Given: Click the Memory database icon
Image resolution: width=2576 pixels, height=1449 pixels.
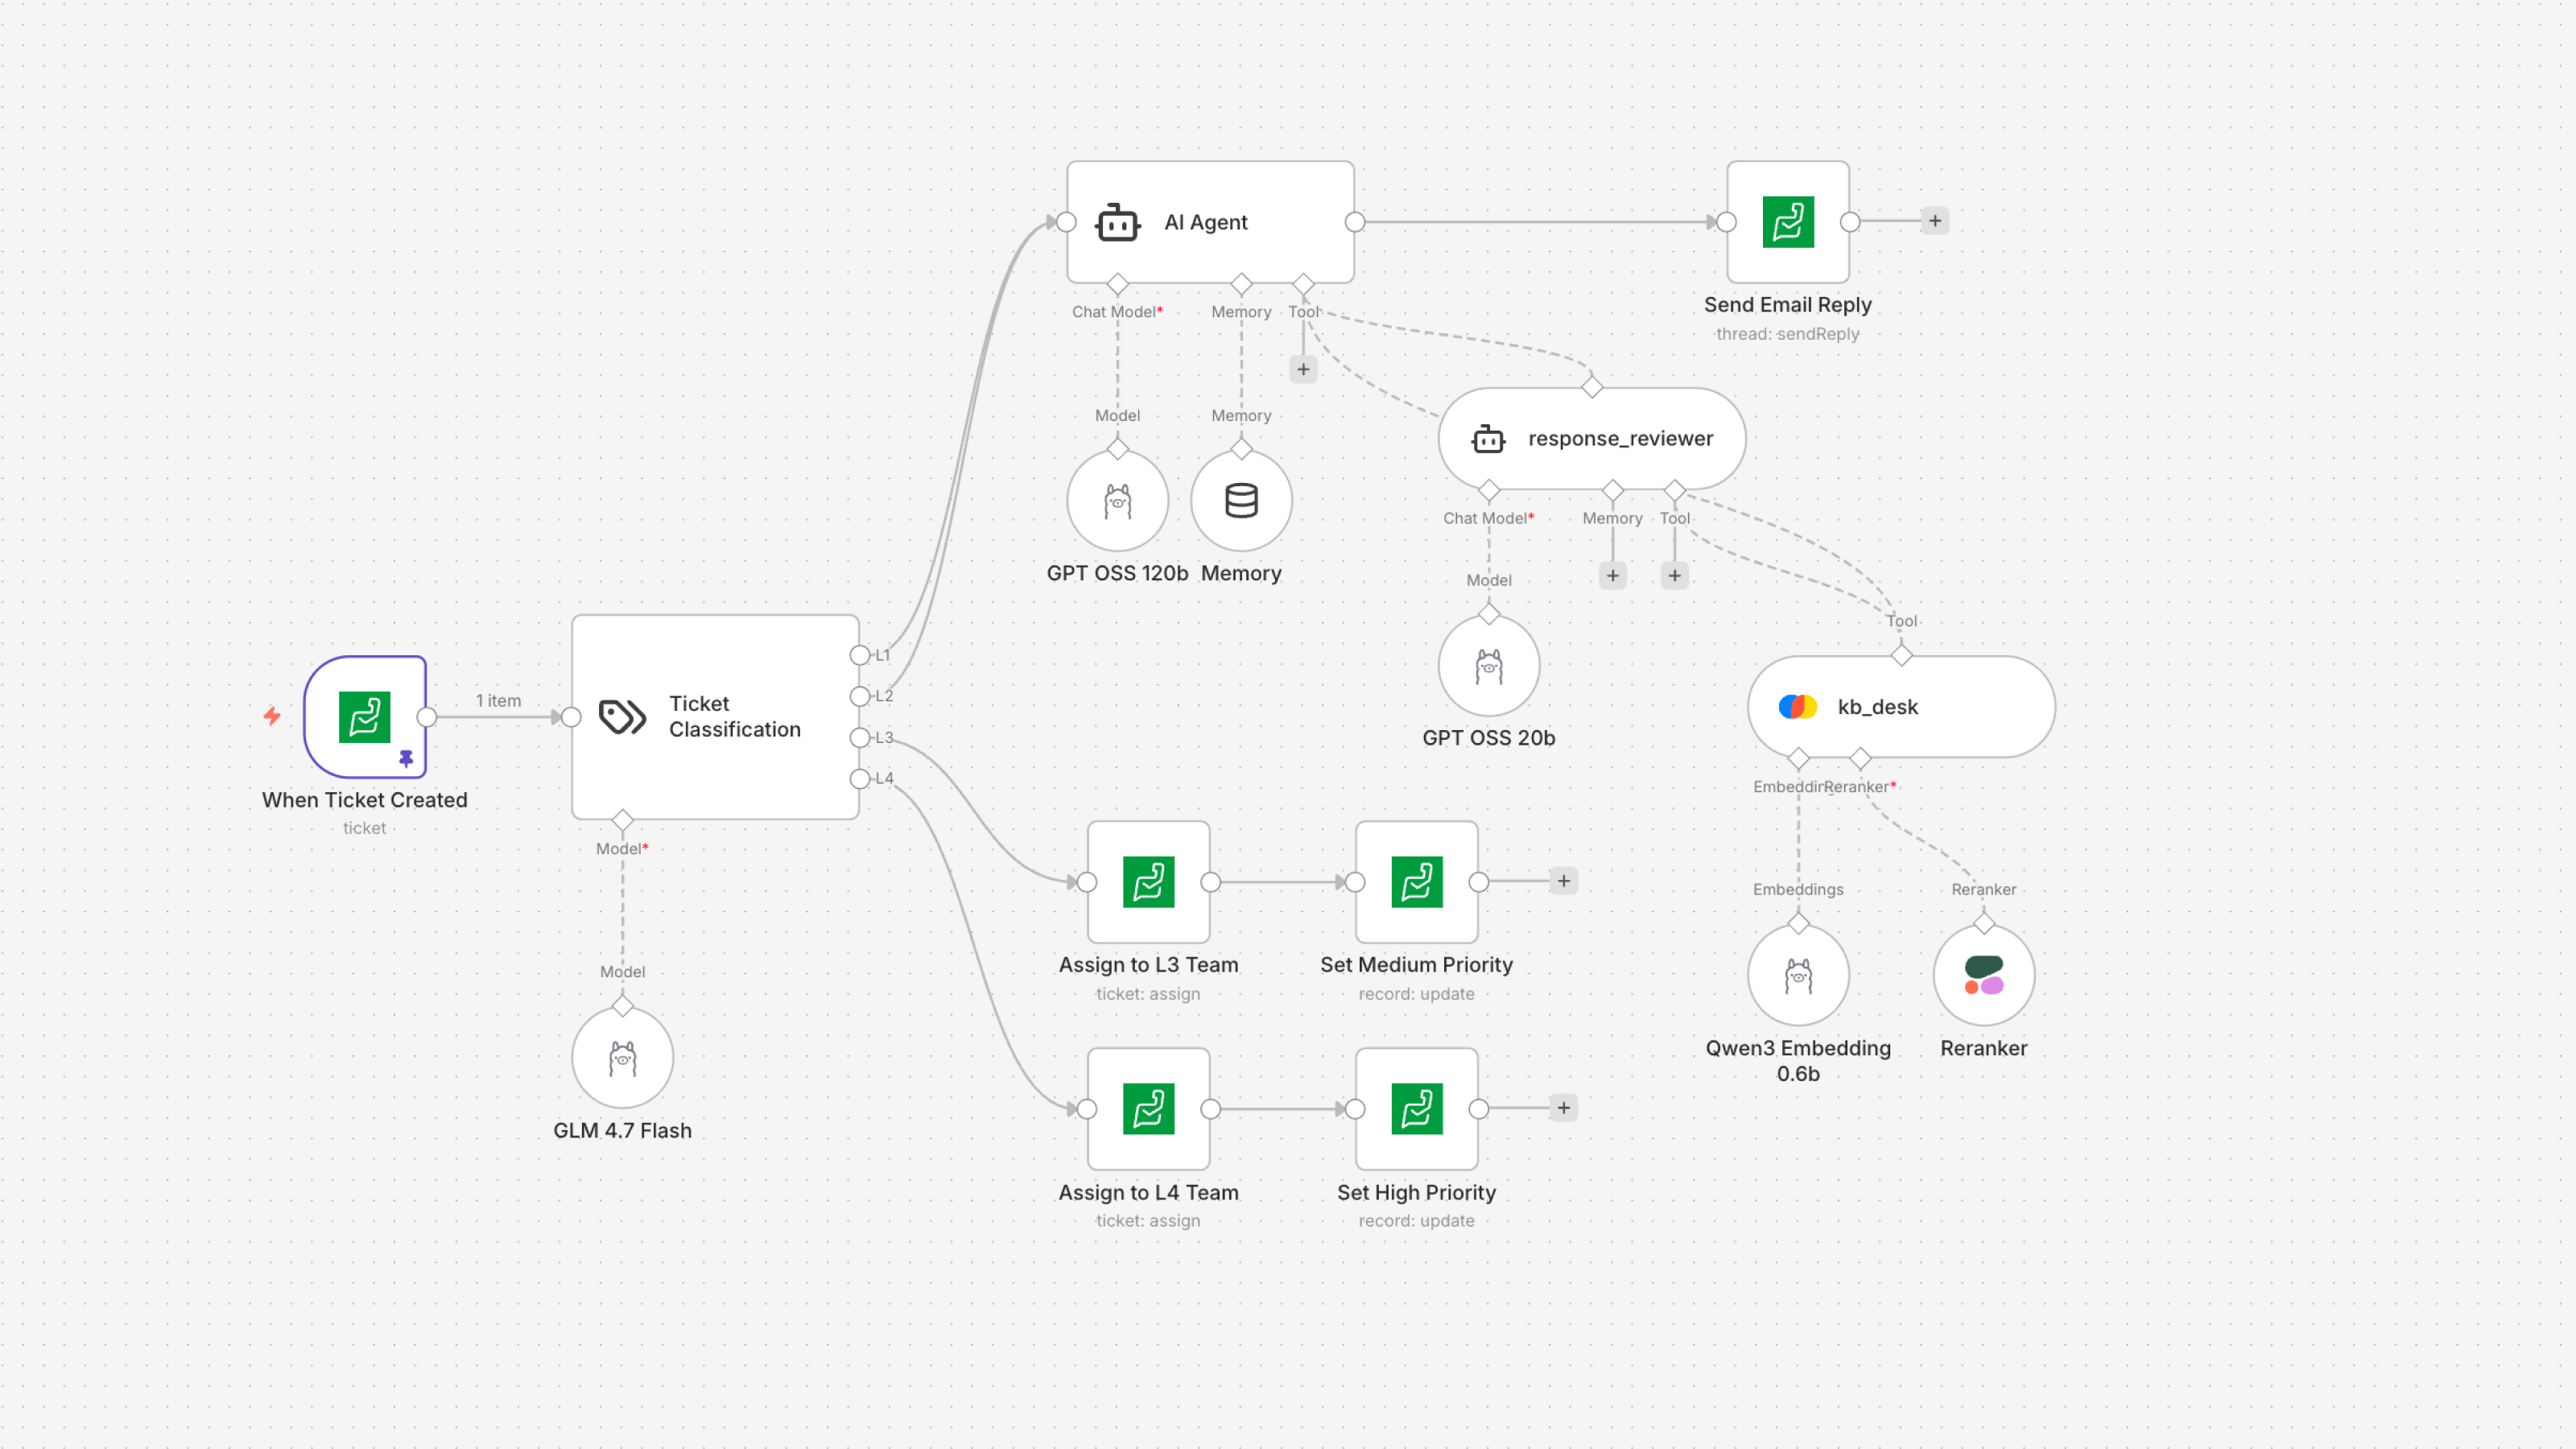Looking at the screenshot, I should (x=1240, y=501).
